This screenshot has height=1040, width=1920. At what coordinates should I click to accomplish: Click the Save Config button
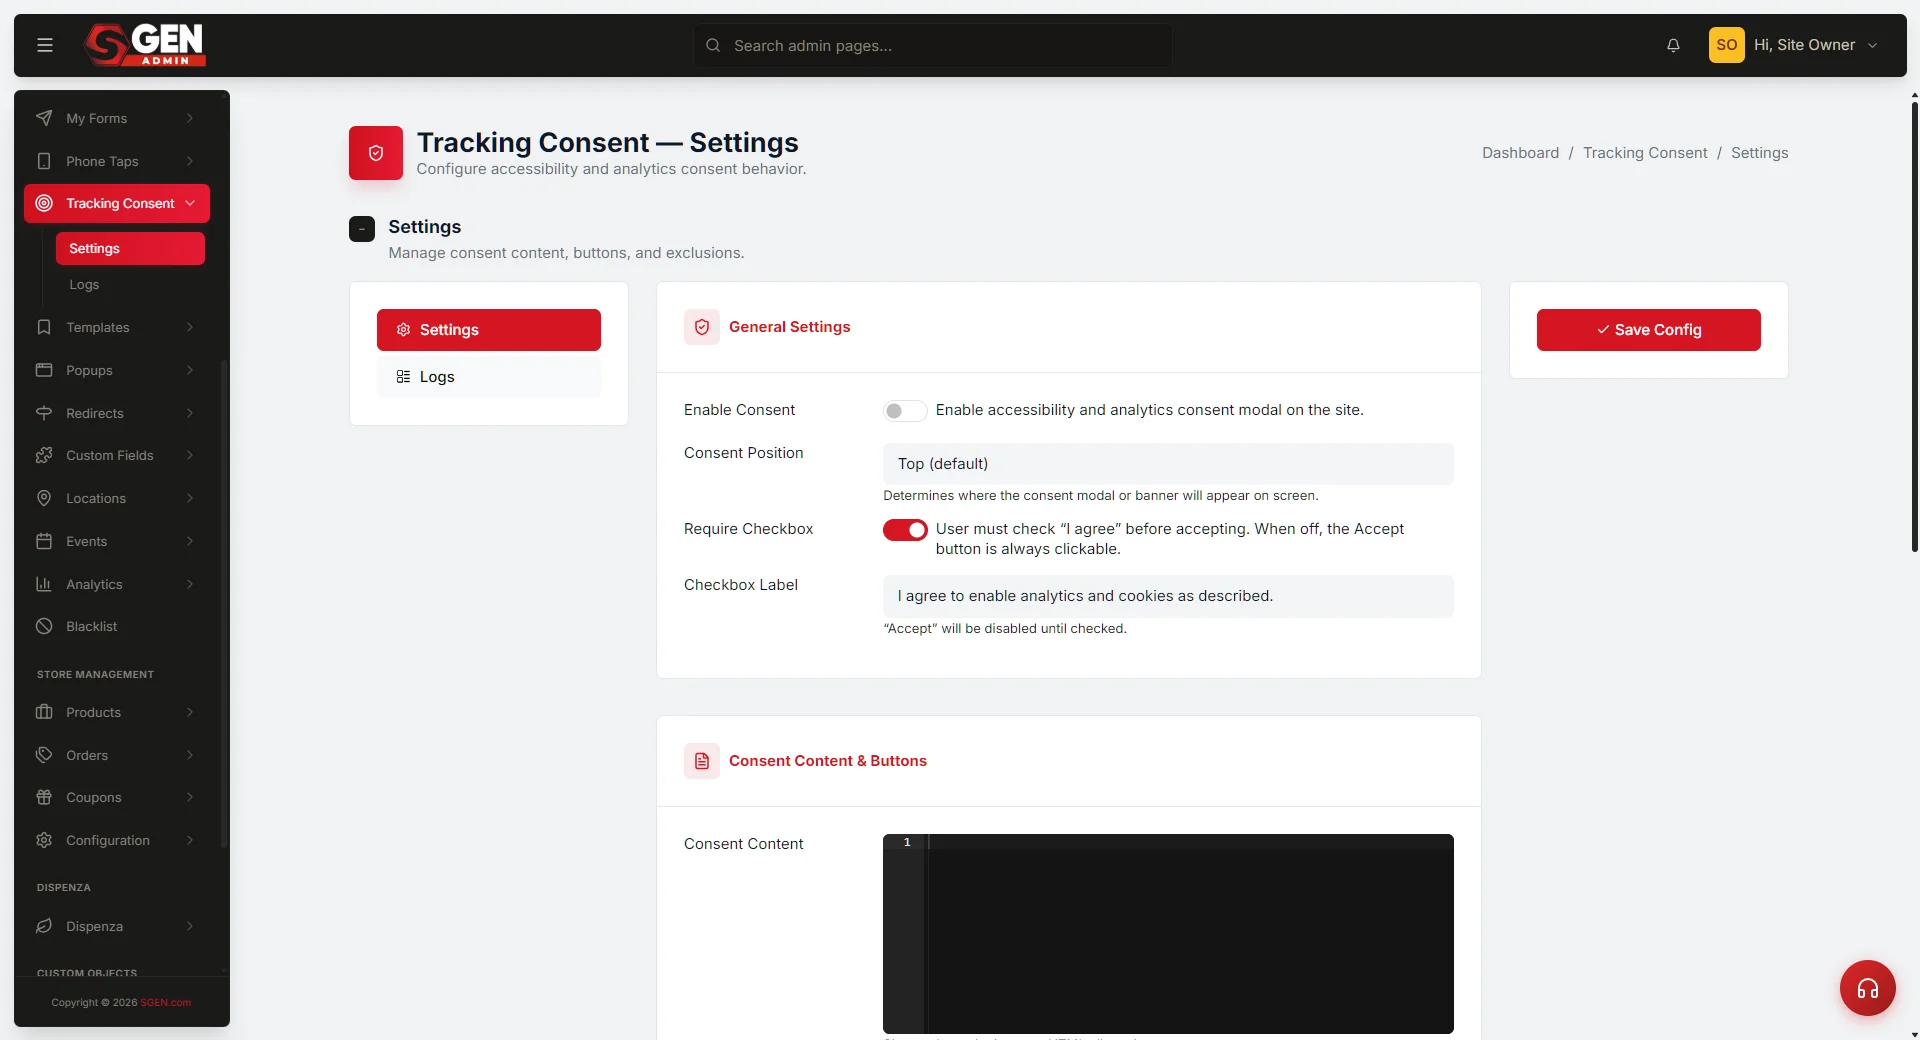1648,330
